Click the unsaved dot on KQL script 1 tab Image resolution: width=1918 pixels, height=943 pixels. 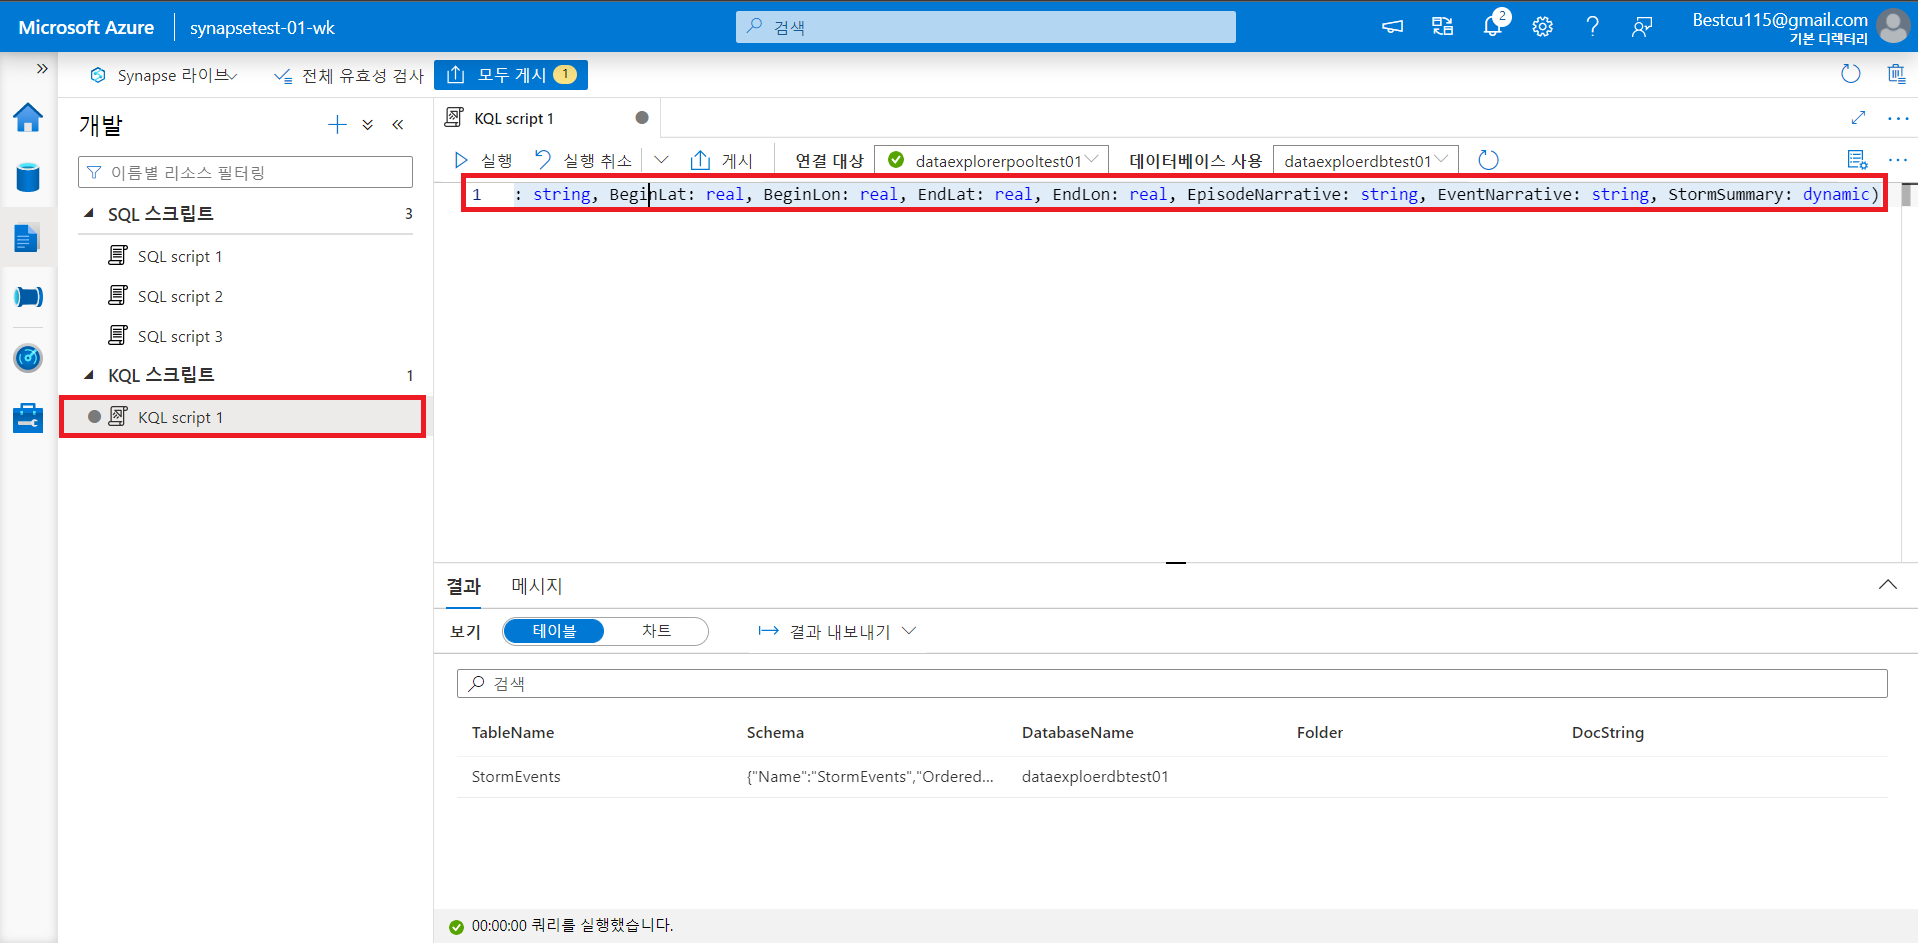(642, 118)
